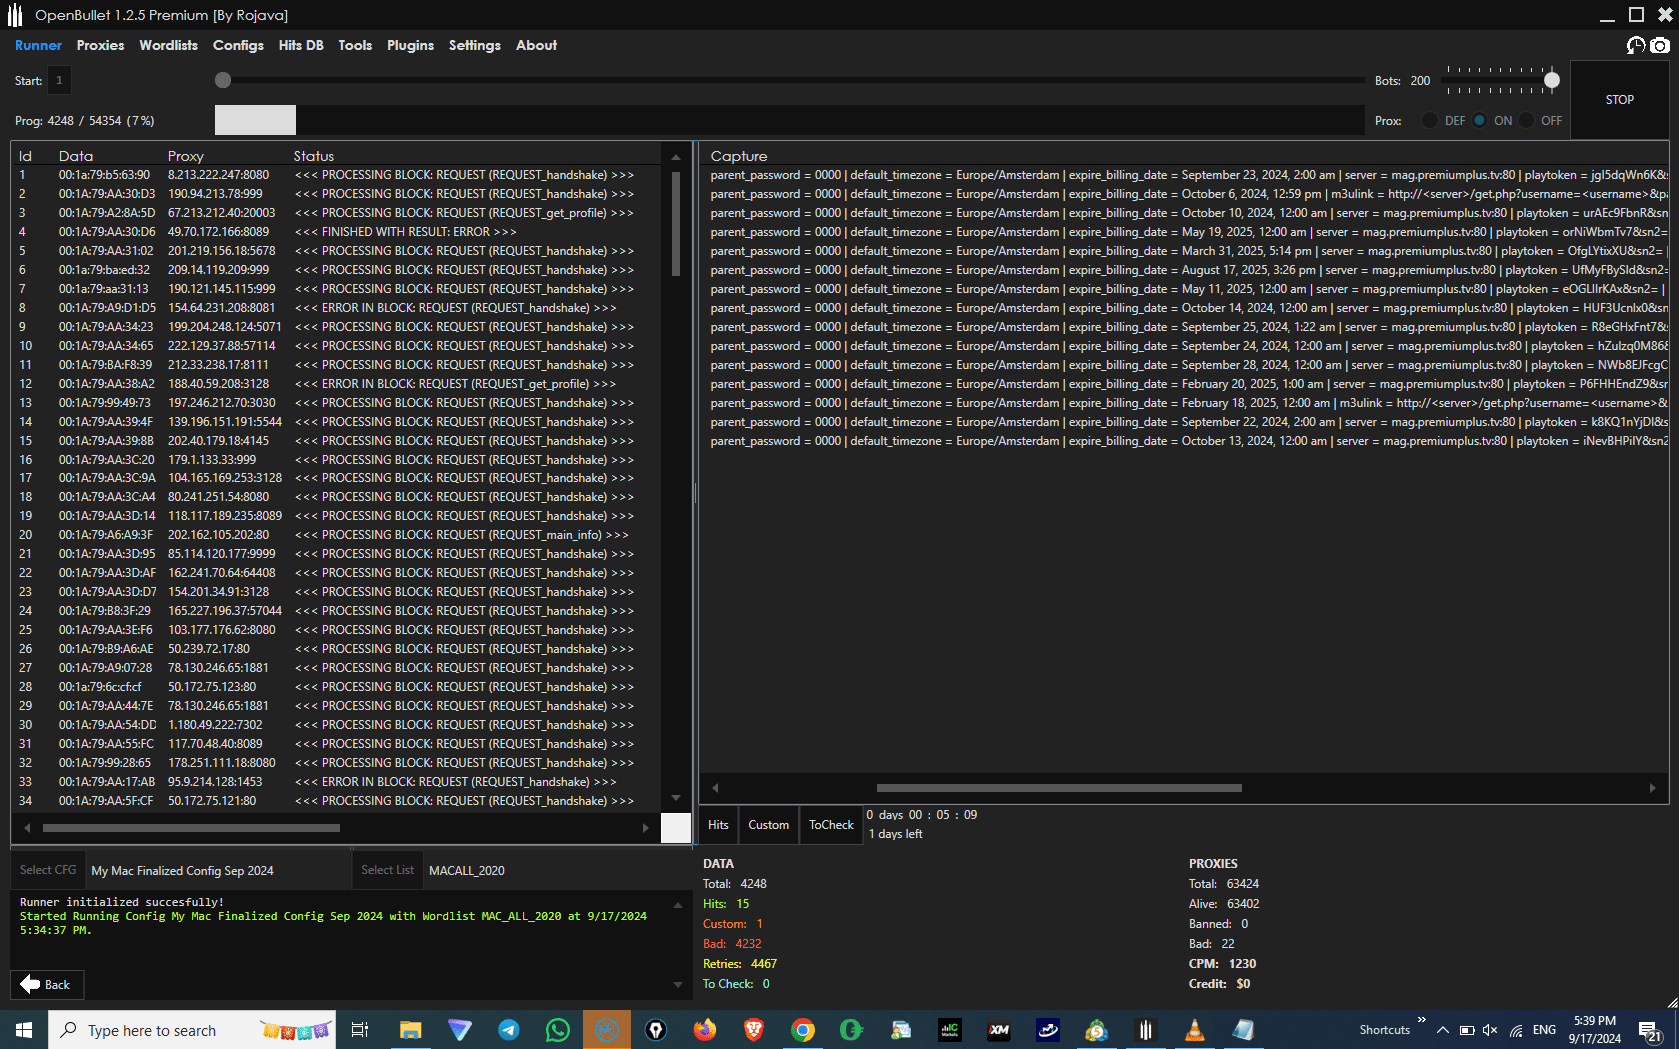Click the network tray icon
The height and width of the screenshot is (1049, 1679).
[x=1517, y=1030]
